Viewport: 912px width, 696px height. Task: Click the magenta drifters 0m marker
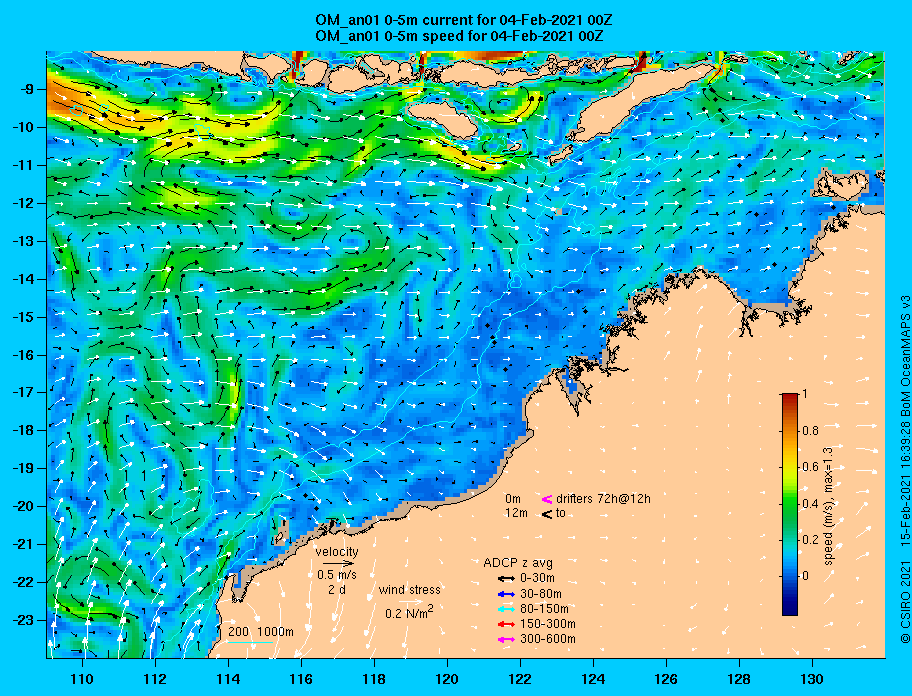tap(547, 499)
